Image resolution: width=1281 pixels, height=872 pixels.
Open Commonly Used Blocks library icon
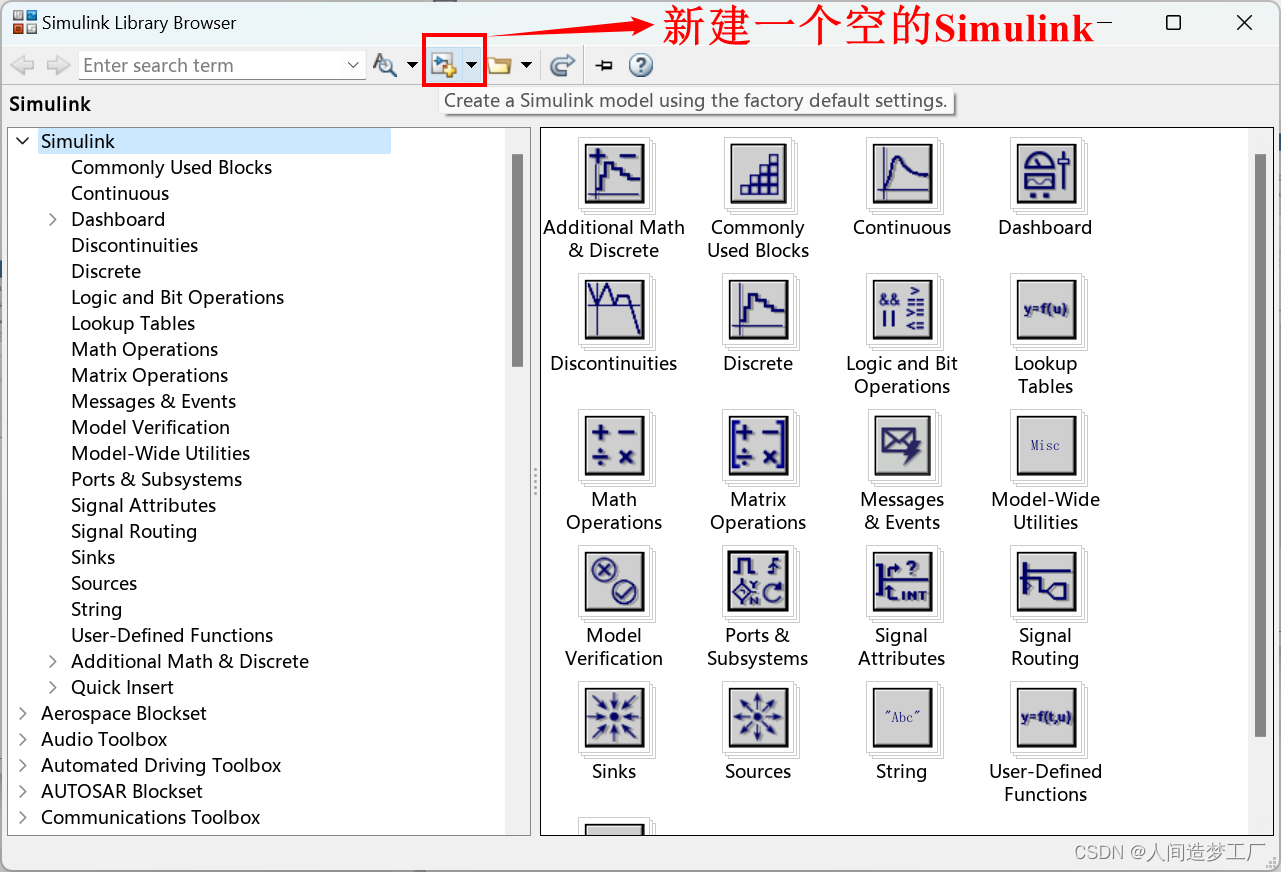click(758, 174)
